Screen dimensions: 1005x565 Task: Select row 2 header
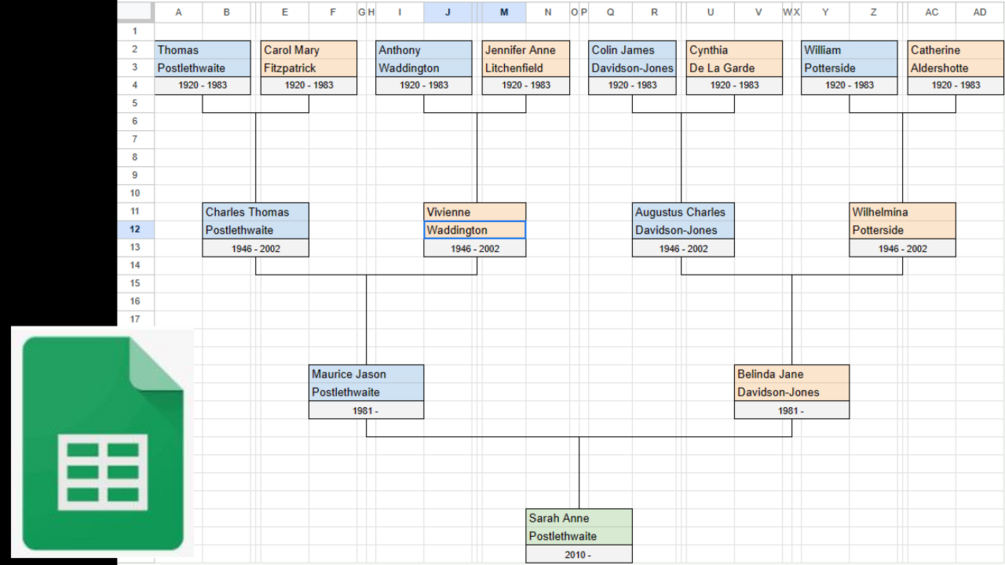tap(135, 49)
